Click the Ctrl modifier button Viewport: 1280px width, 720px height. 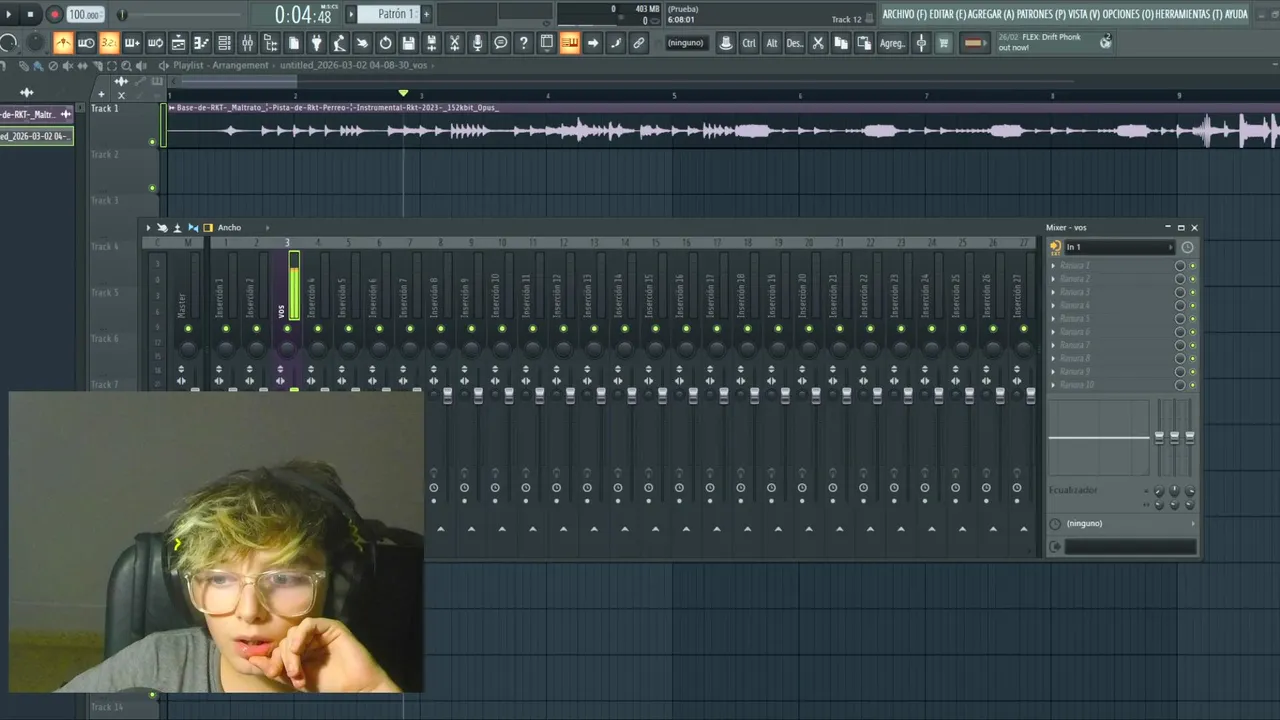click(x=749, y=43)
